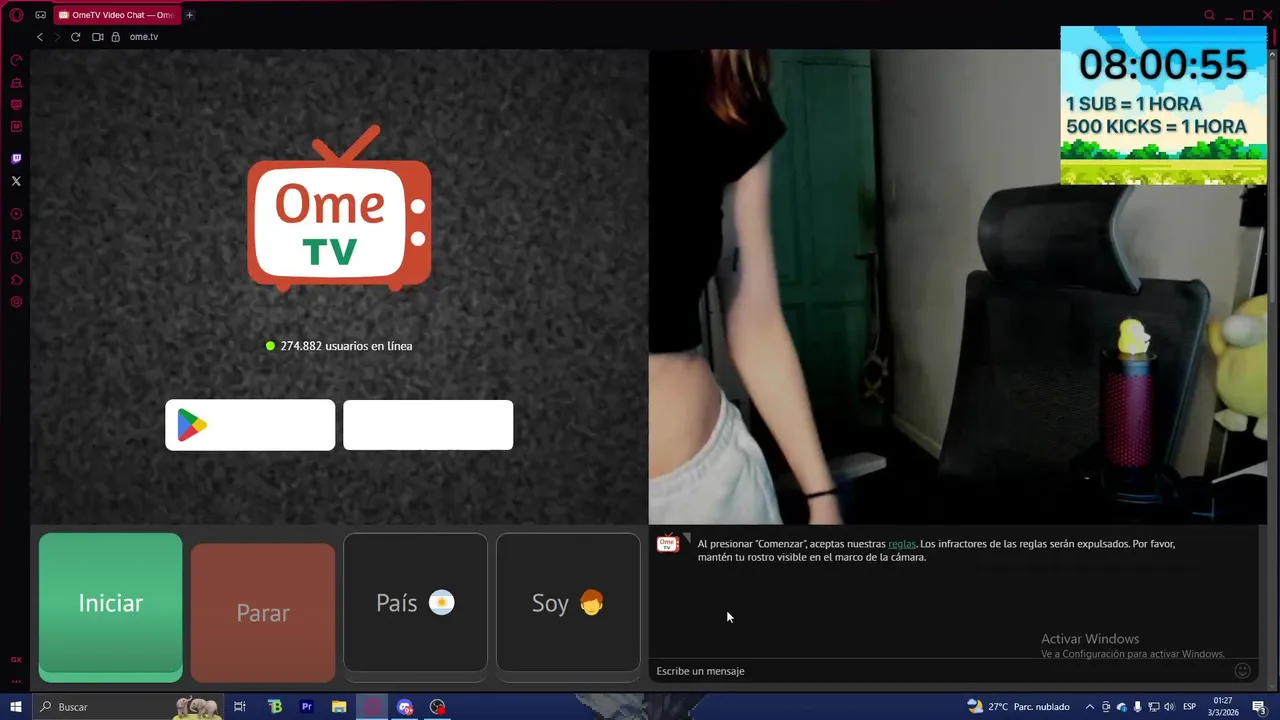Open OBS Studio from the taskbar
Image resolution: width=1280 pixels, height=720 pixels.
(x=437, y=707)
